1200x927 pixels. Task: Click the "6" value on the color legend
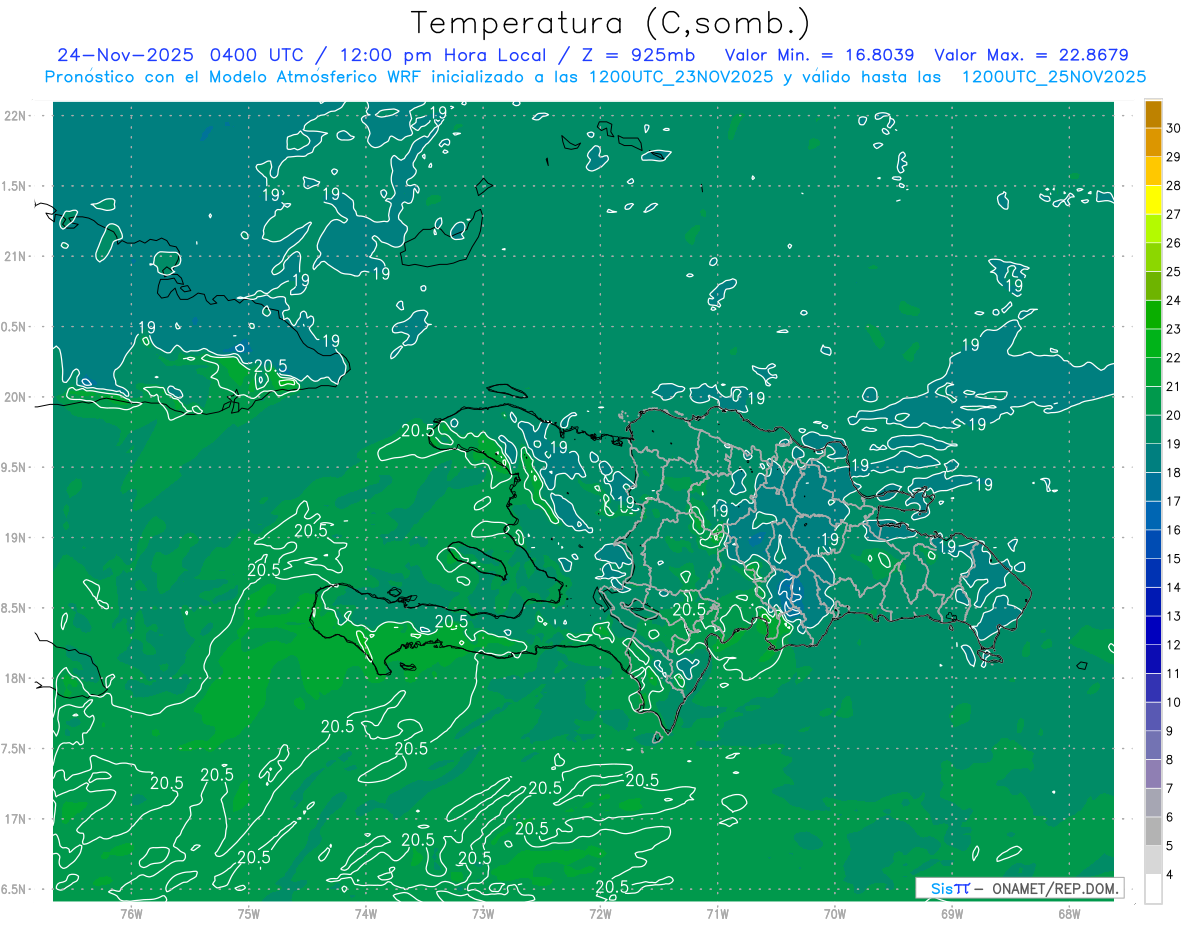[x=1171, y=818]
